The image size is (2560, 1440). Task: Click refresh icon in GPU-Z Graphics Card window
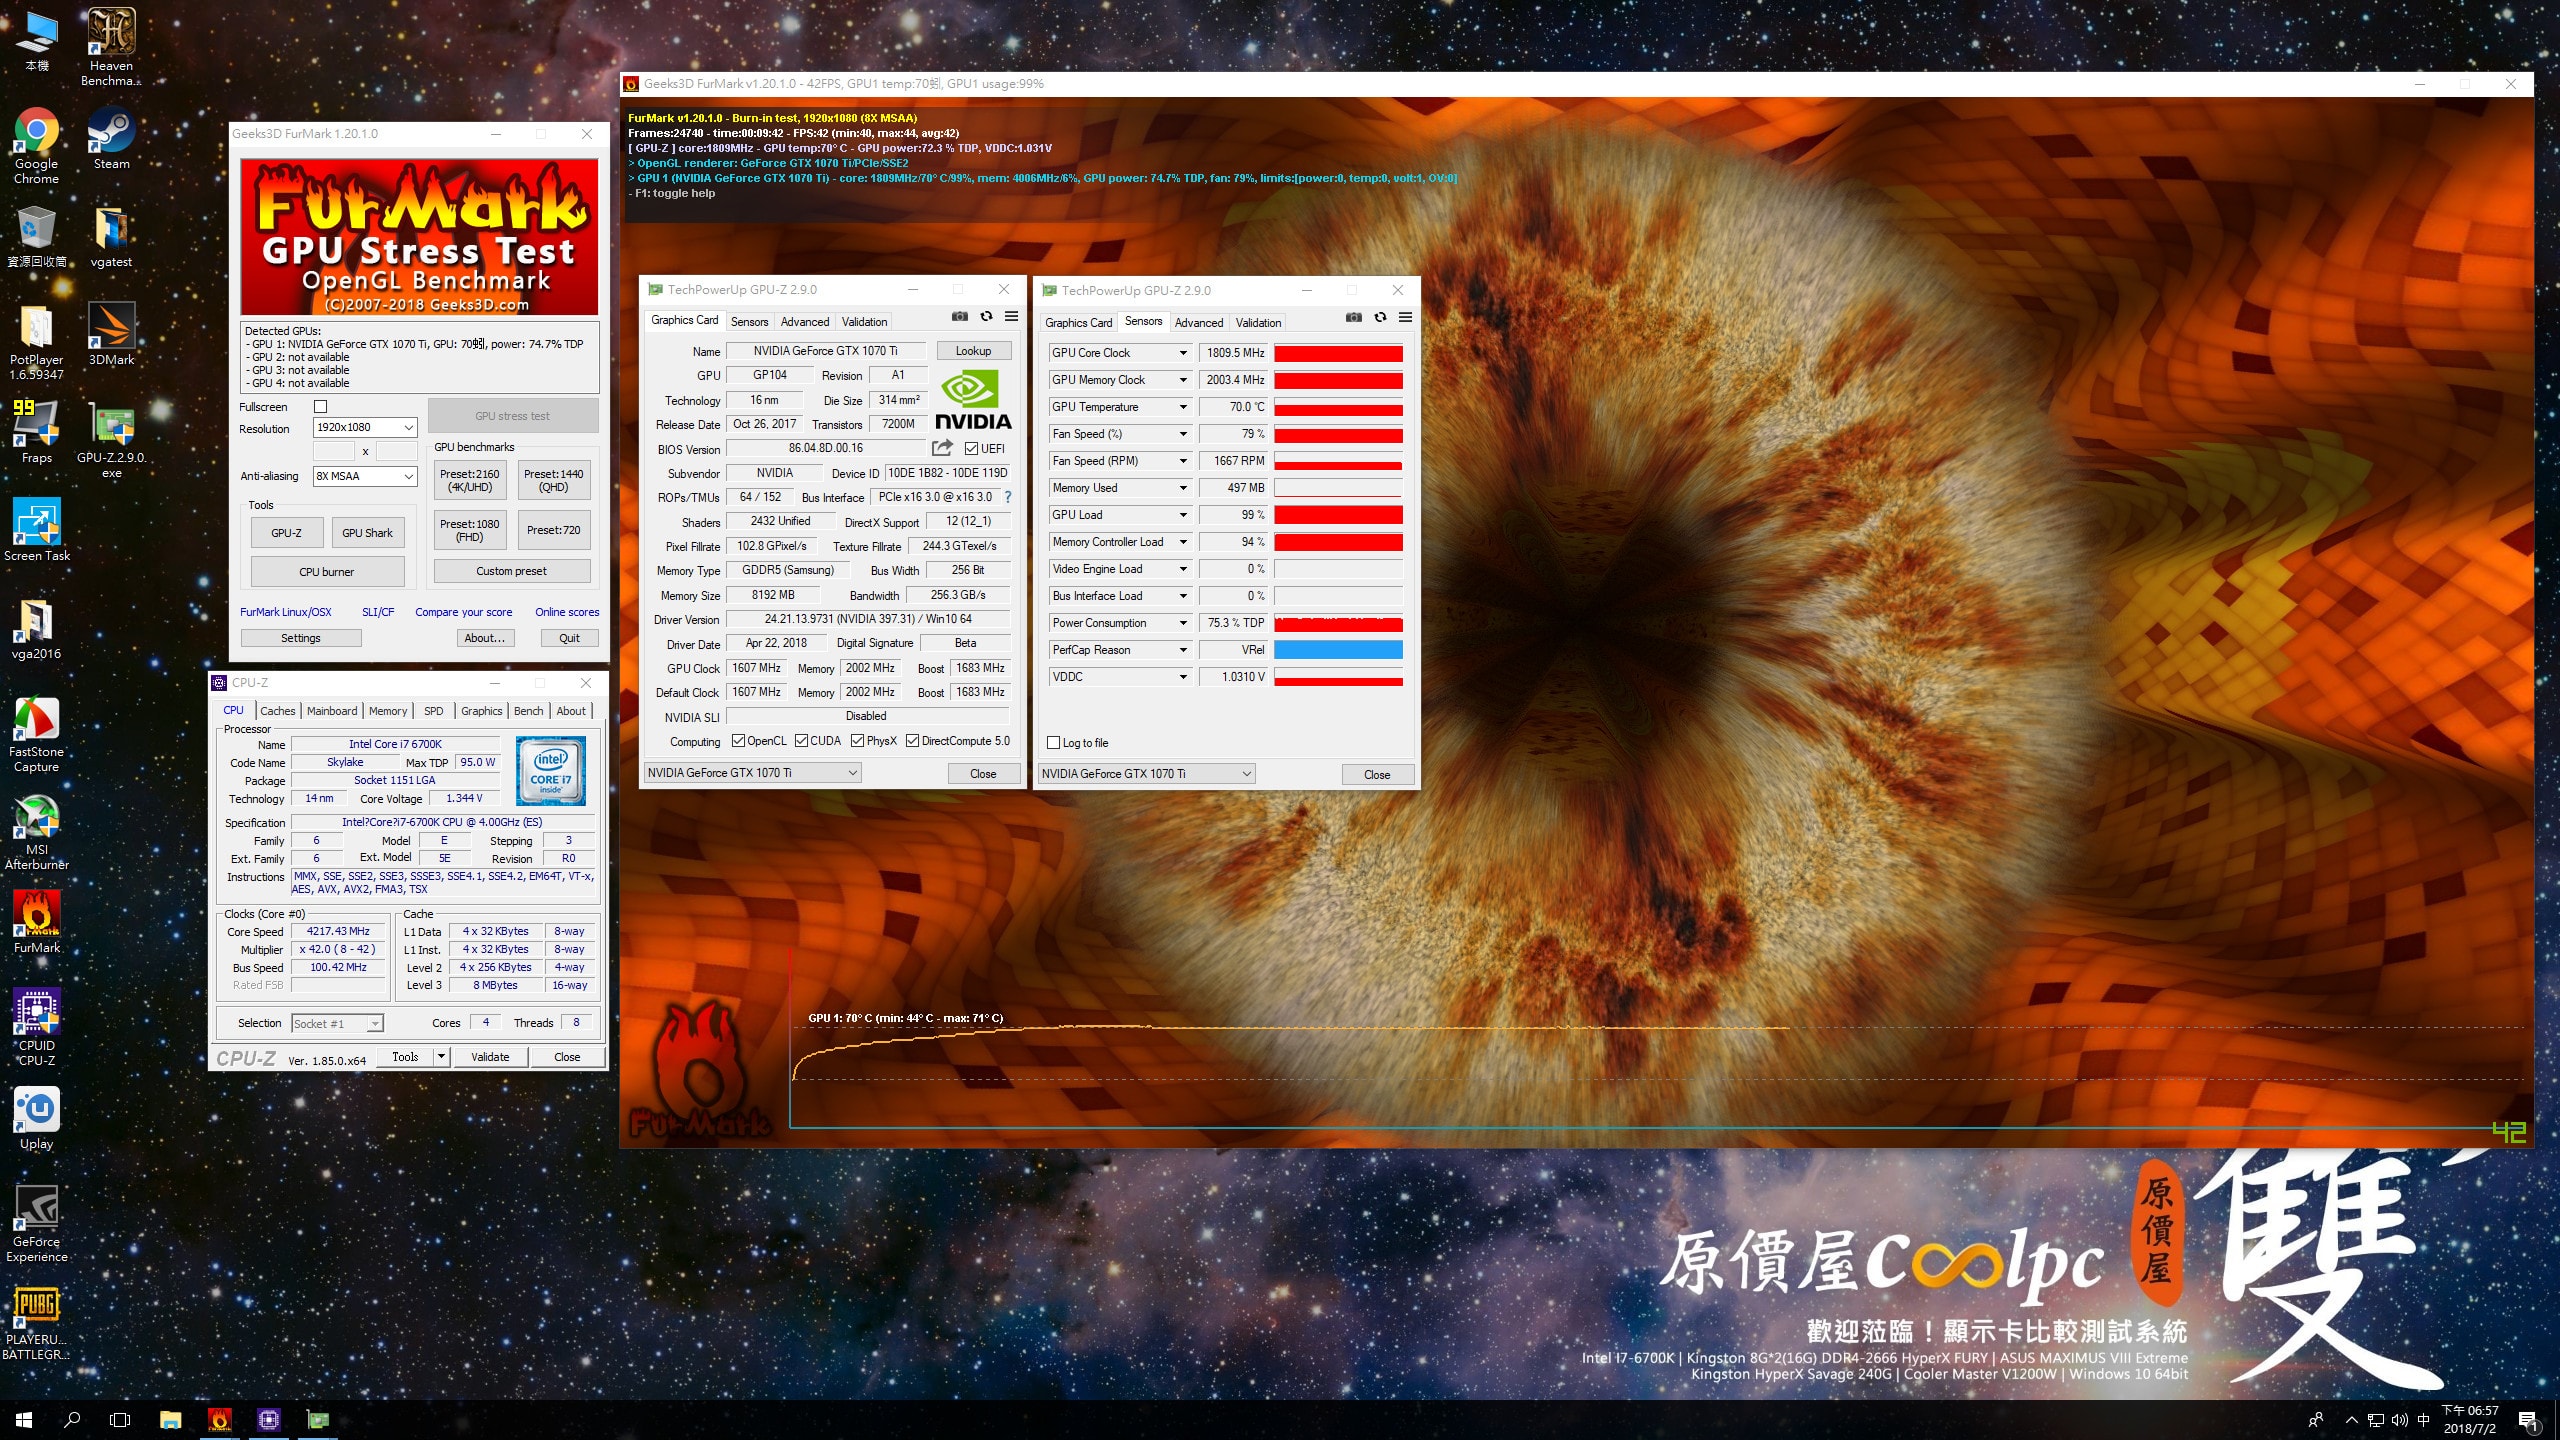click(x=986, y=316)
